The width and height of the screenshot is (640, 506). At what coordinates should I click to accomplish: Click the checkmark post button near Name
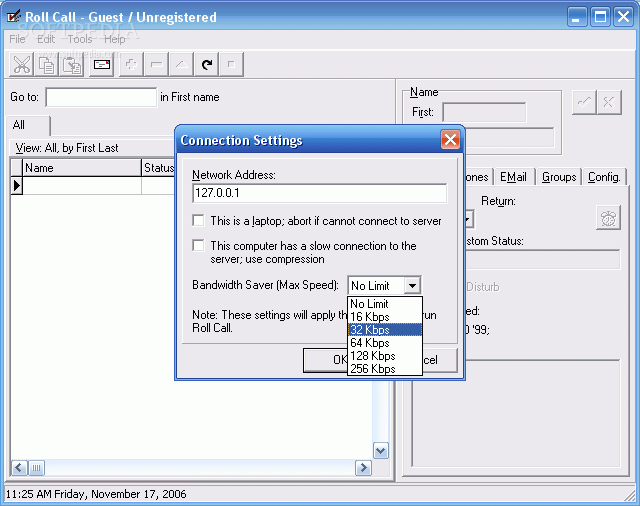coord(584,102)
